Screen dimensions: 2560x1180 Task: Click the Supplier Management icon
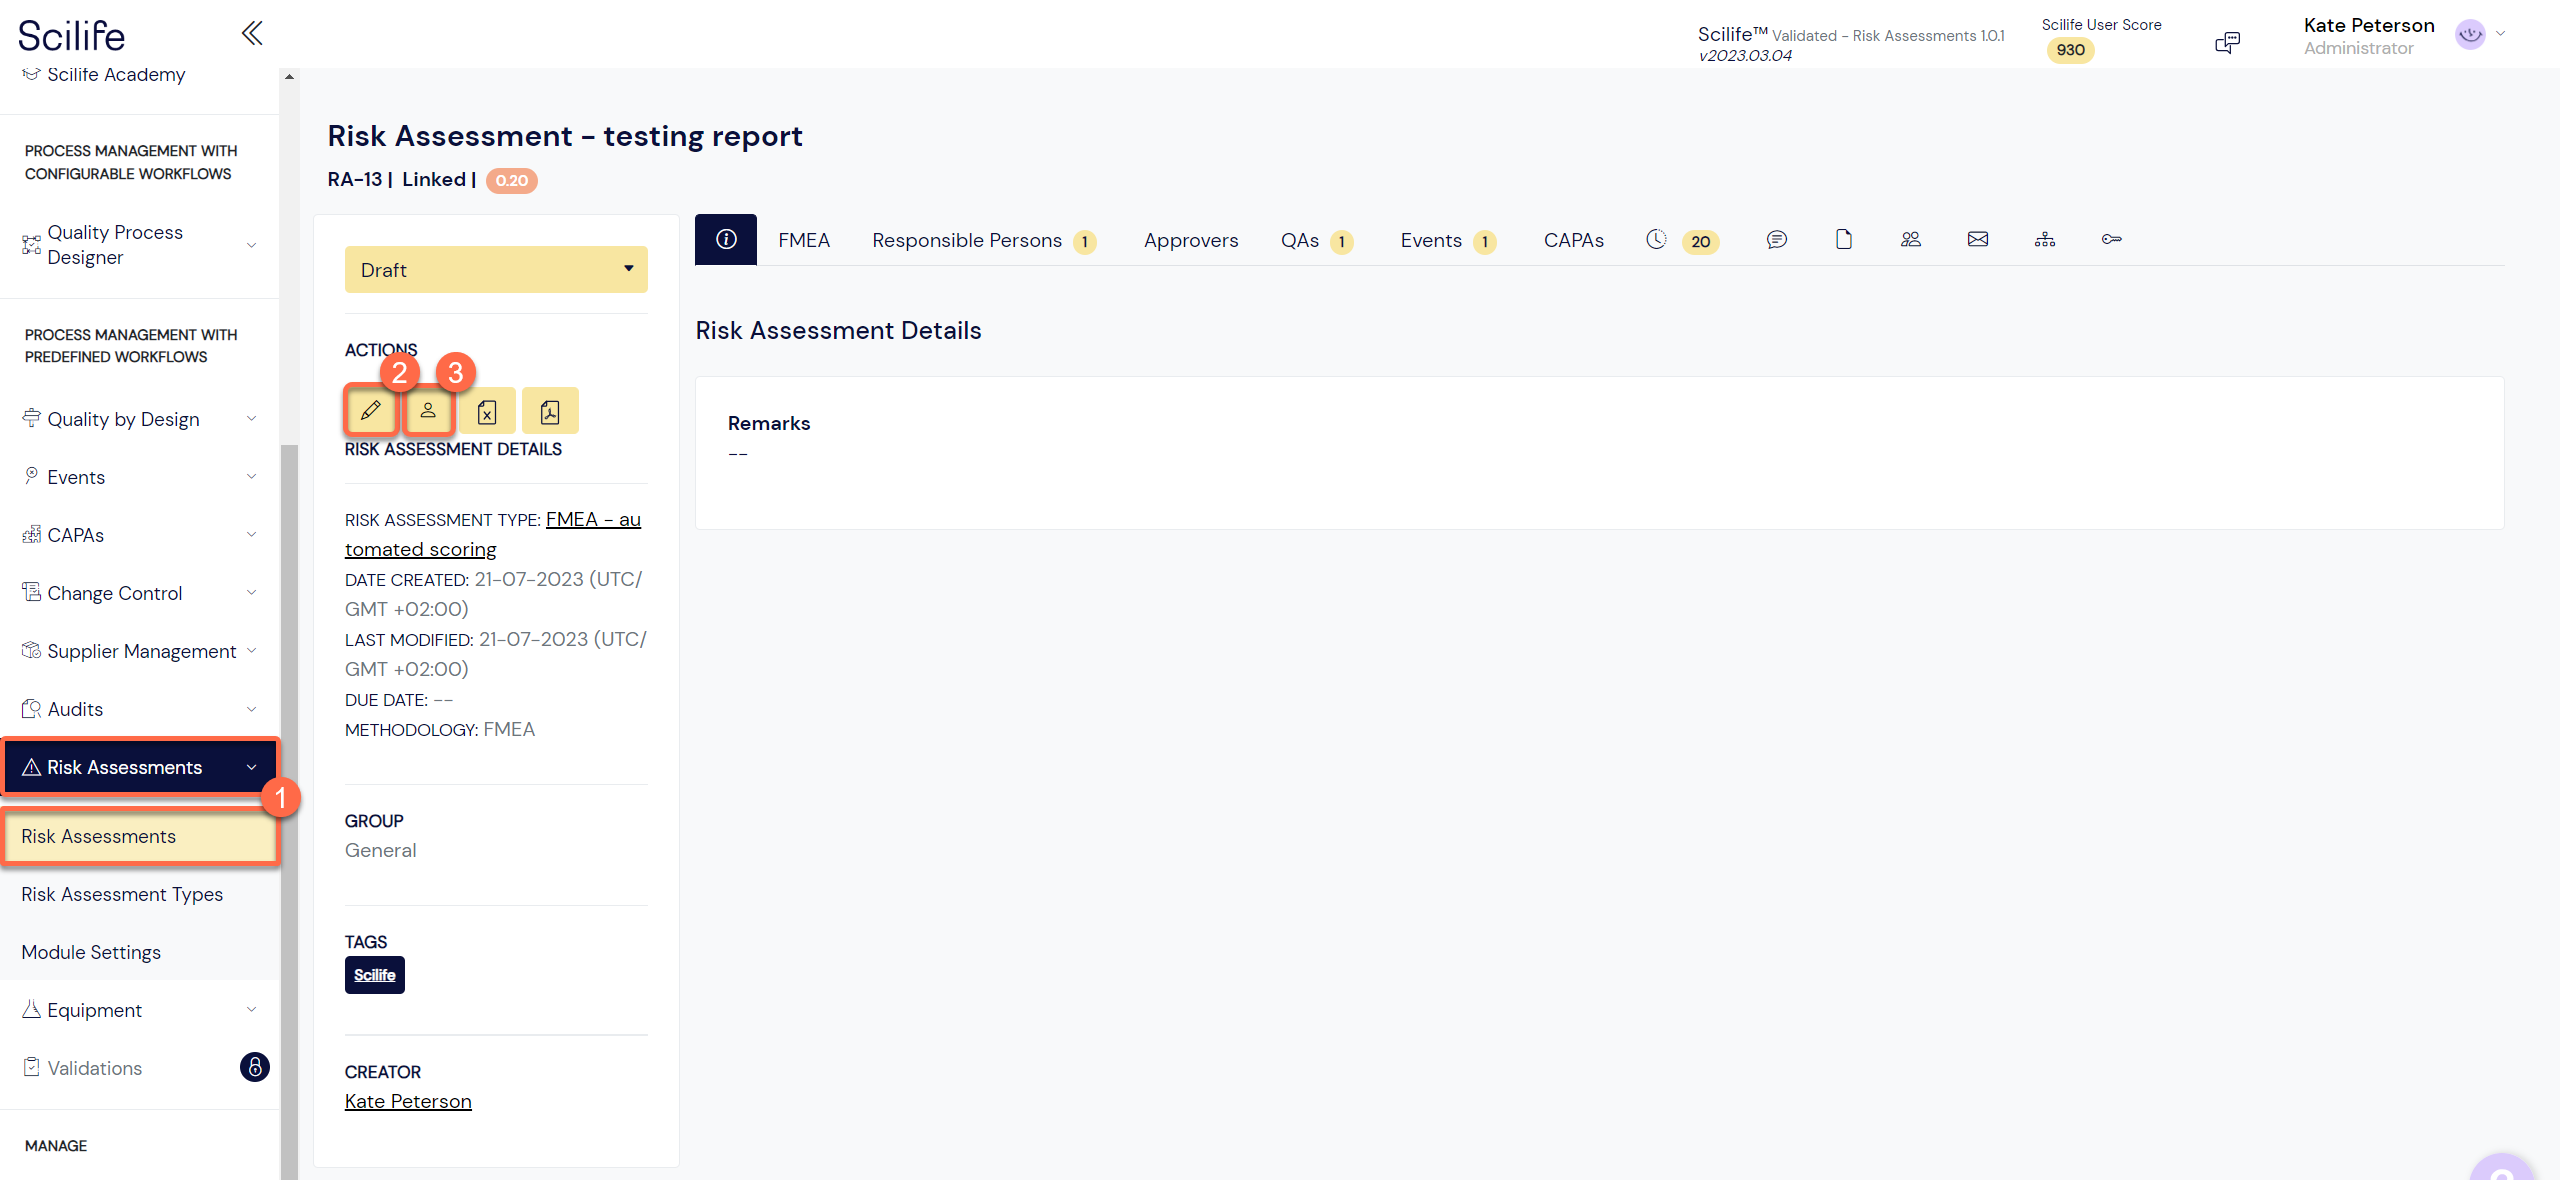point(31,651)
